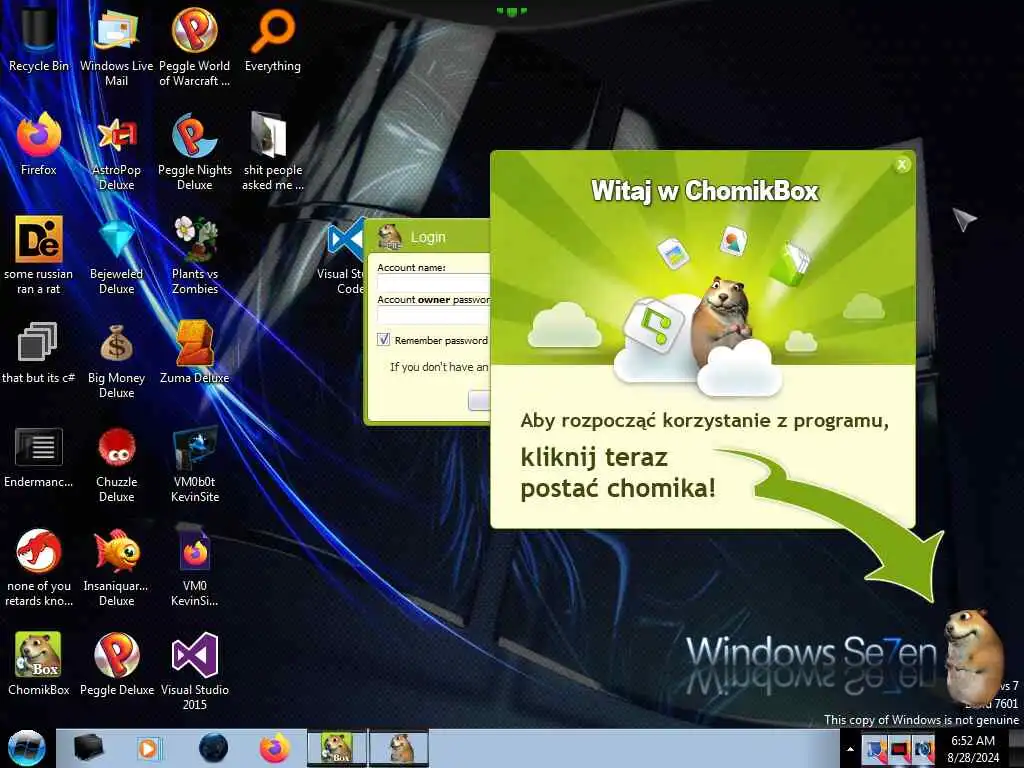Viewport: 1024px width, 768px height.
Task: Open Visual Studio Code desktop shortcut
Action: click(x=342, y=255)
